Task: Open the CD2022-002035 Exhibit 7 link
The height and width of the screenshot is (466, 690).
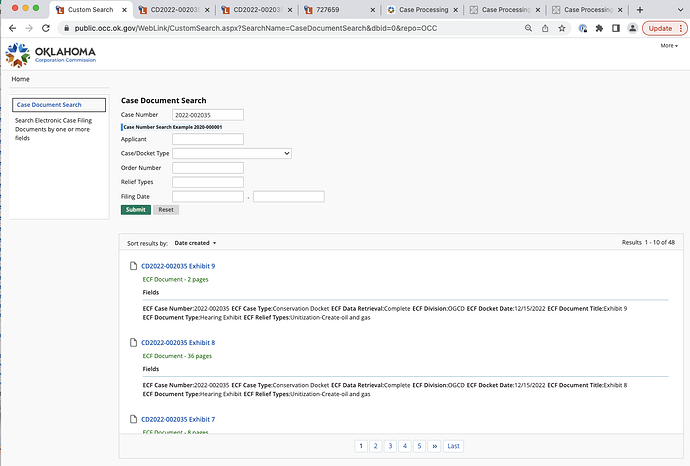Action: coord(178,419)
